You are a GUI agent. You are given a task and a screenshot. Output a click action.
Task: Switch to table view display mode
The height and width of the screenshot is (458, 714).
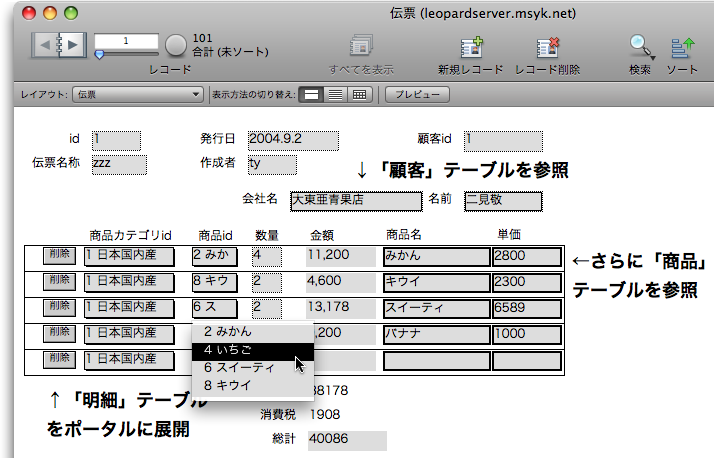tap(360, 94)
